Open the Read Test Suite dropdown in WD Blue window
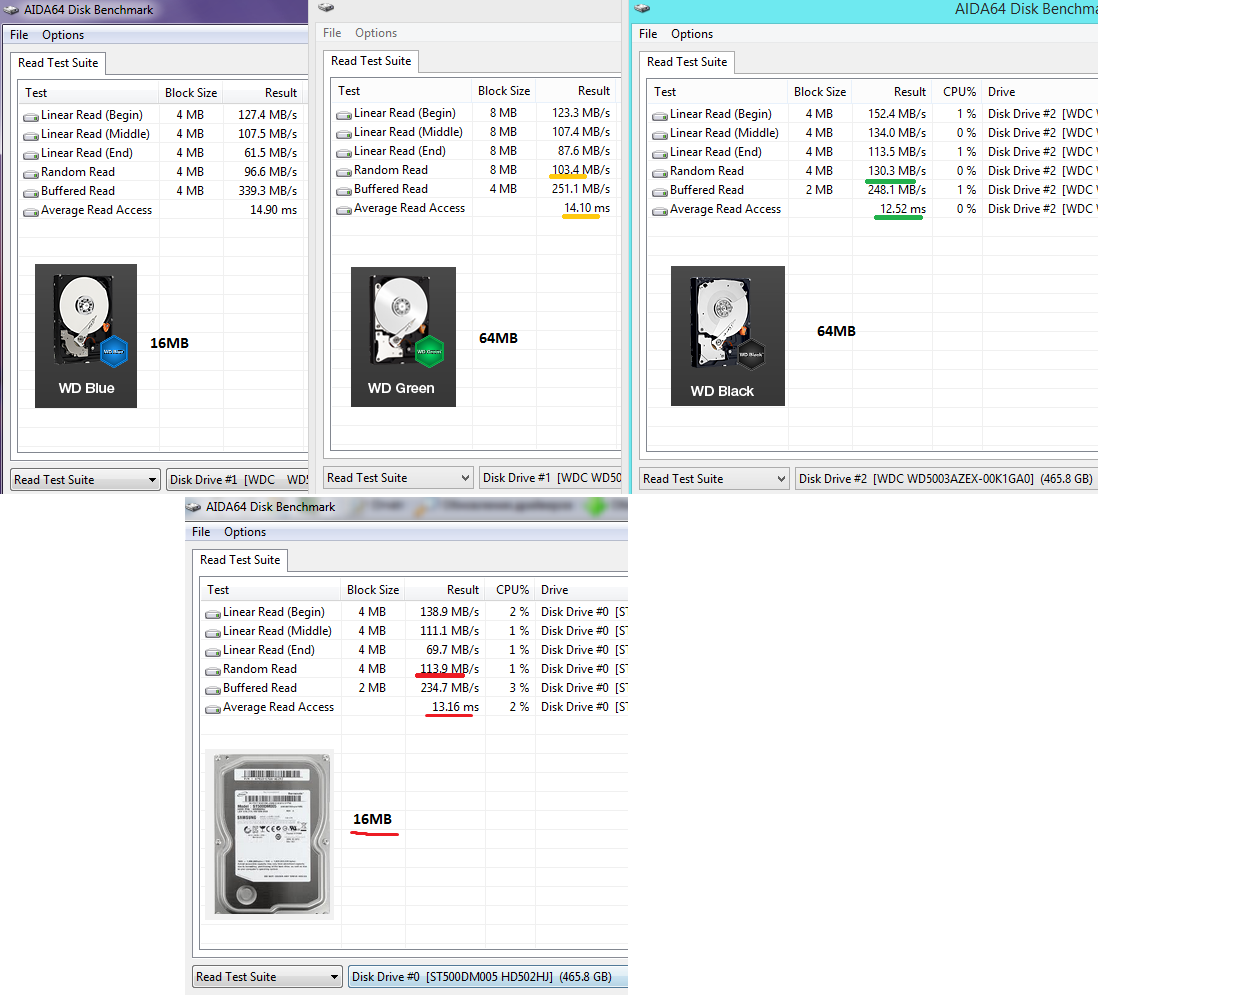This screenshot has height=1000, width=1254. (x=85, y=480)
